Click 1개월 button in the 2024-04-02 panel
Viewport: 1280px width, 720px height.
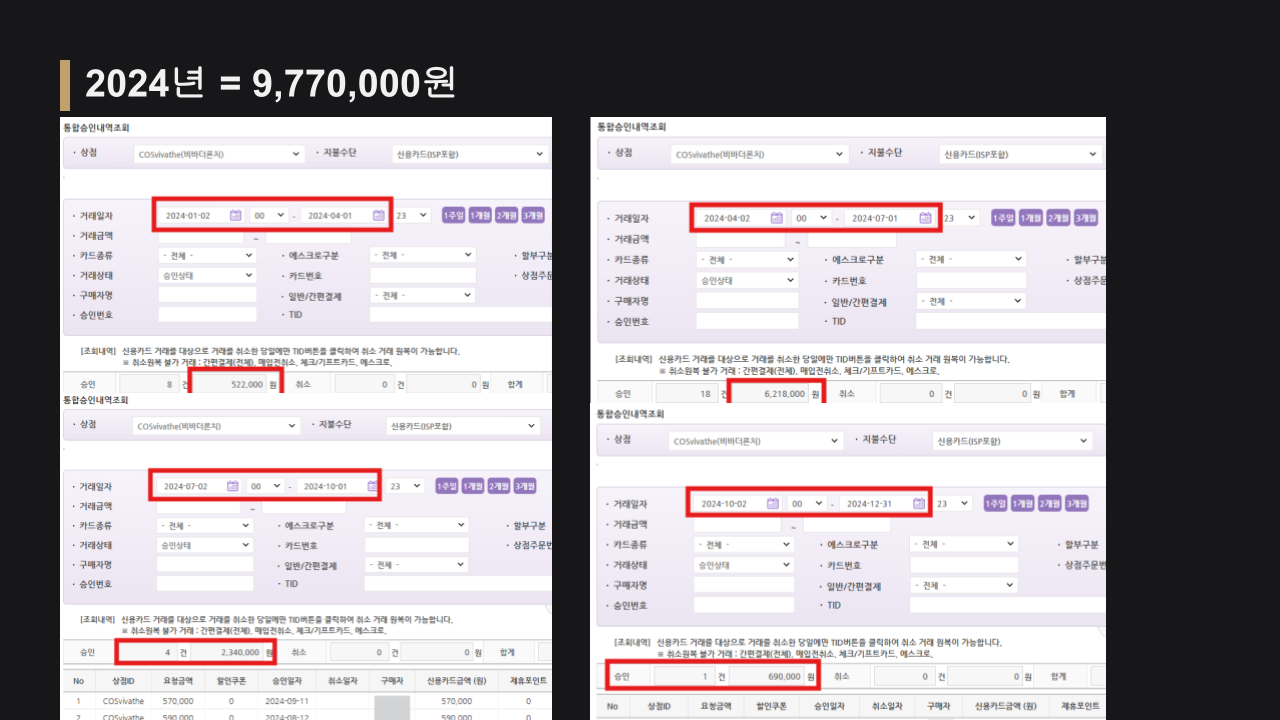point(1031,218)
